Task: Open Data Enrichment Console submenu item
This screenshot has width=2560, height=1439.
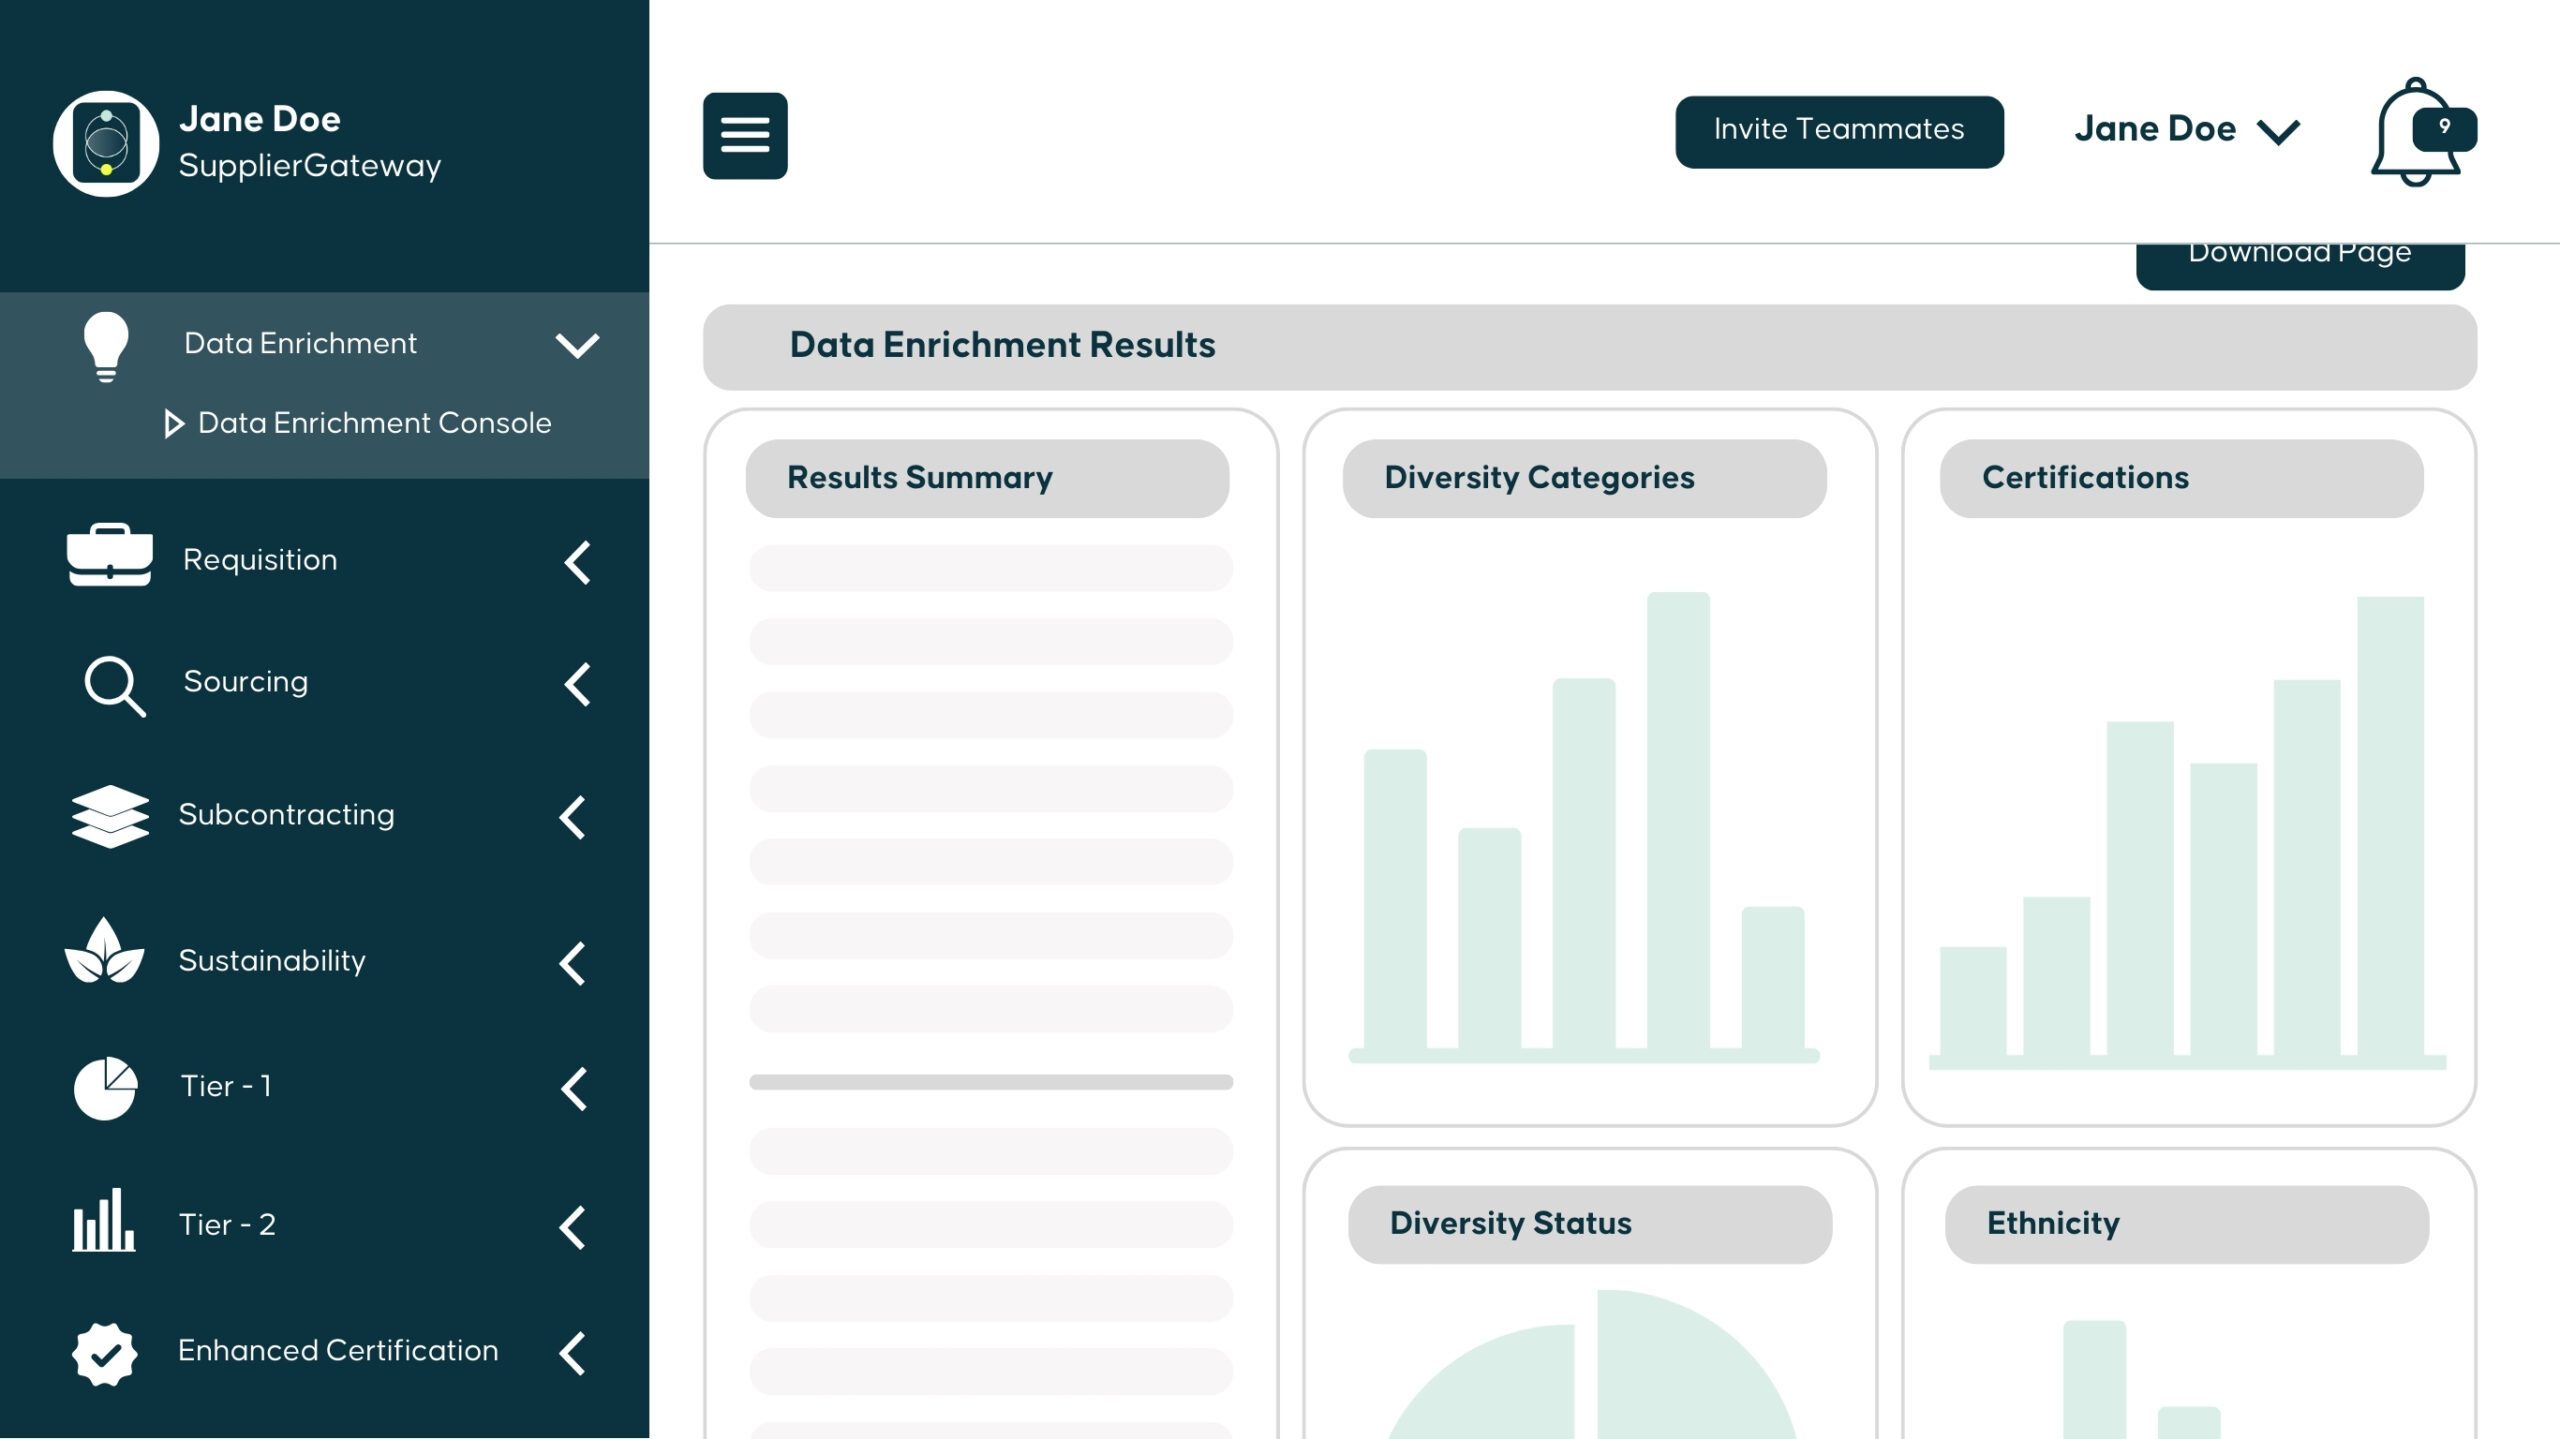Action: click(374, 423)
